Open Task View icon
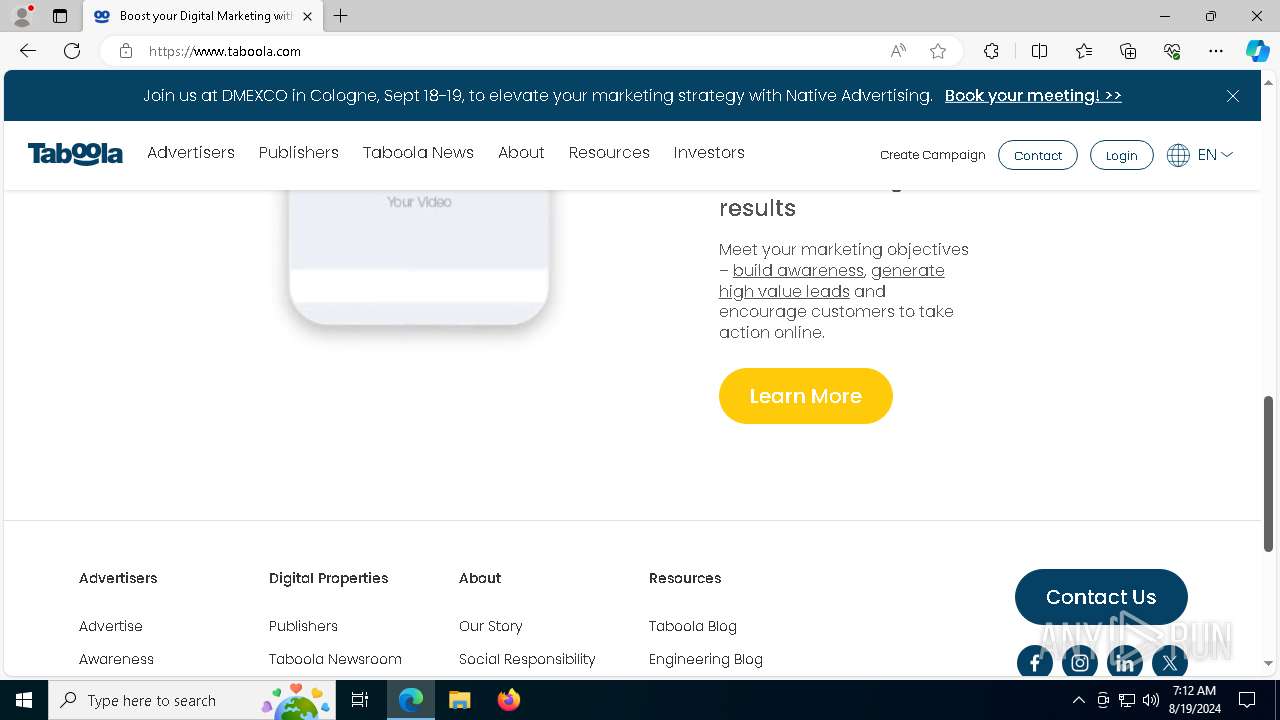The height and width of the screenshot is (720, 1280). (360, 700)
